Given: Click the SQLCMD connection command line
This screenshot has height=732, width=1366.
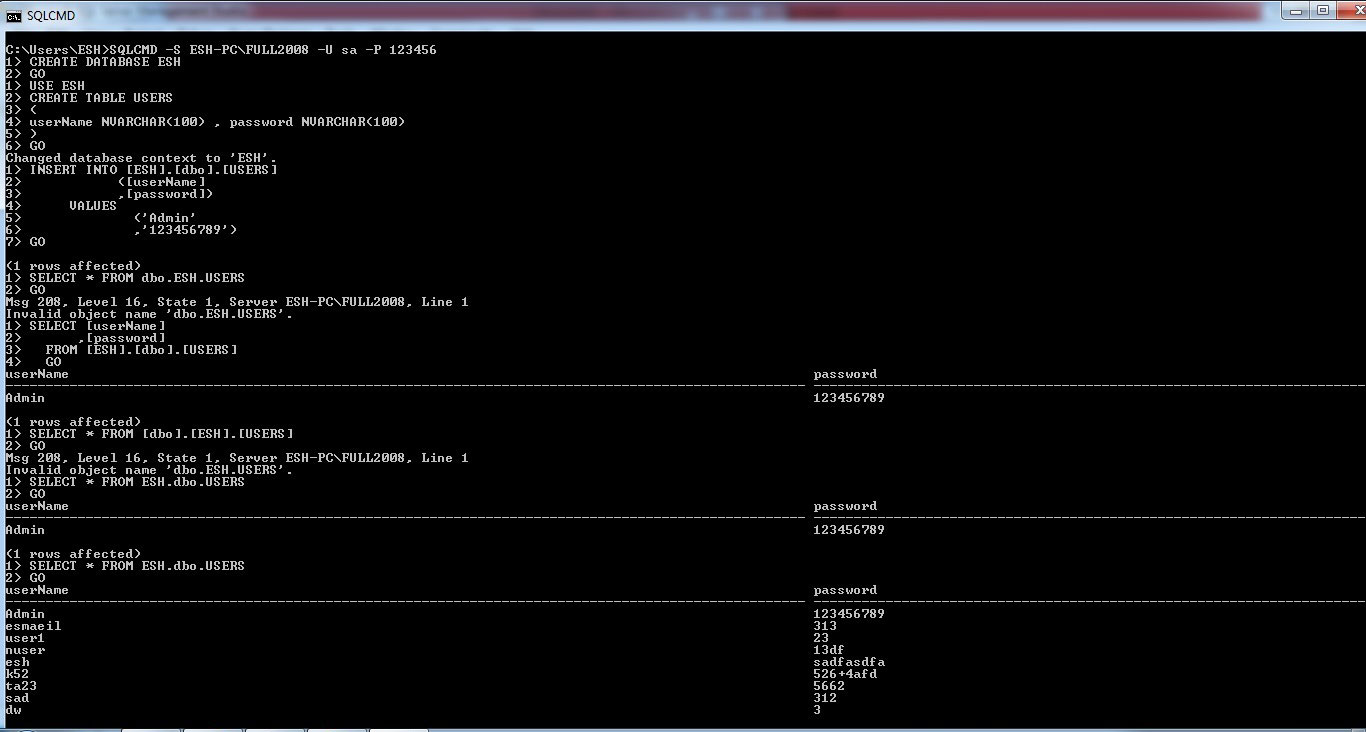Looking at the screenshot, I should tap(221, 50).
